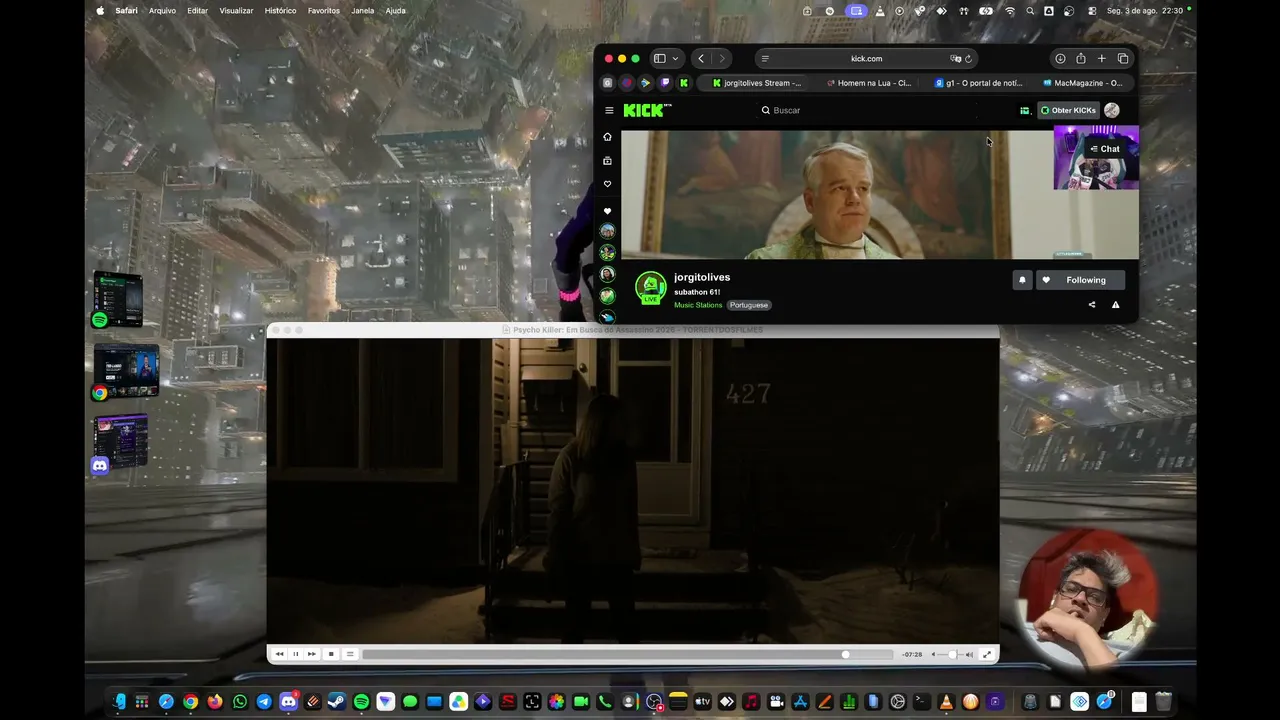Open the Favoritos menu
1280x720 pixels.
click(x=324, y=11)
